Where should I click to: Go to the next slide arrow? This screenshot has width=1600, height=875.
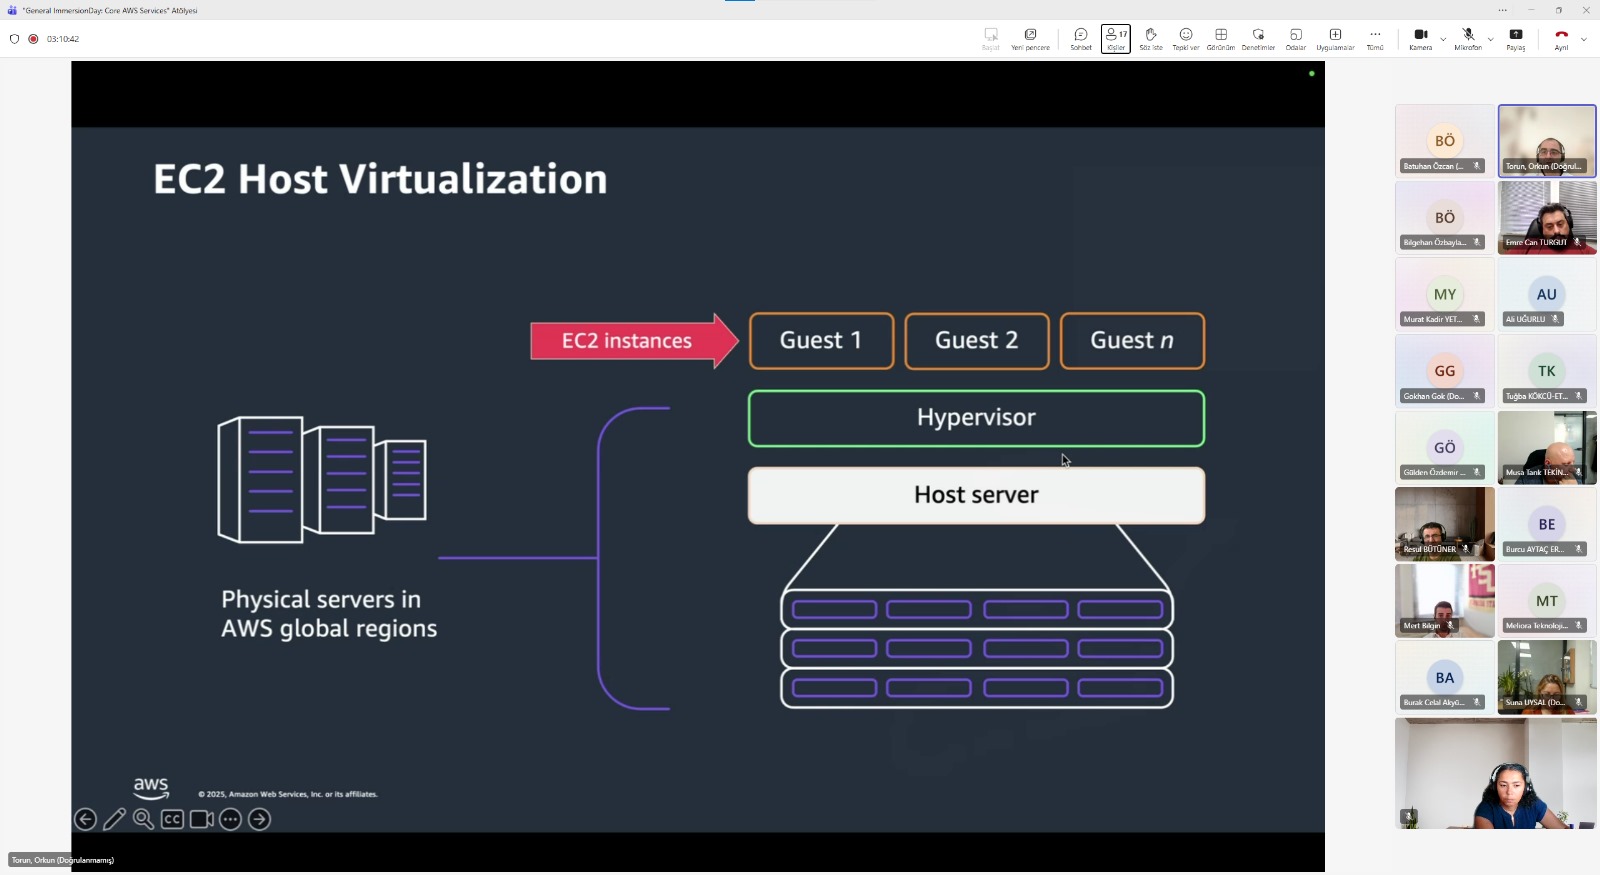(x=259, y=820)
